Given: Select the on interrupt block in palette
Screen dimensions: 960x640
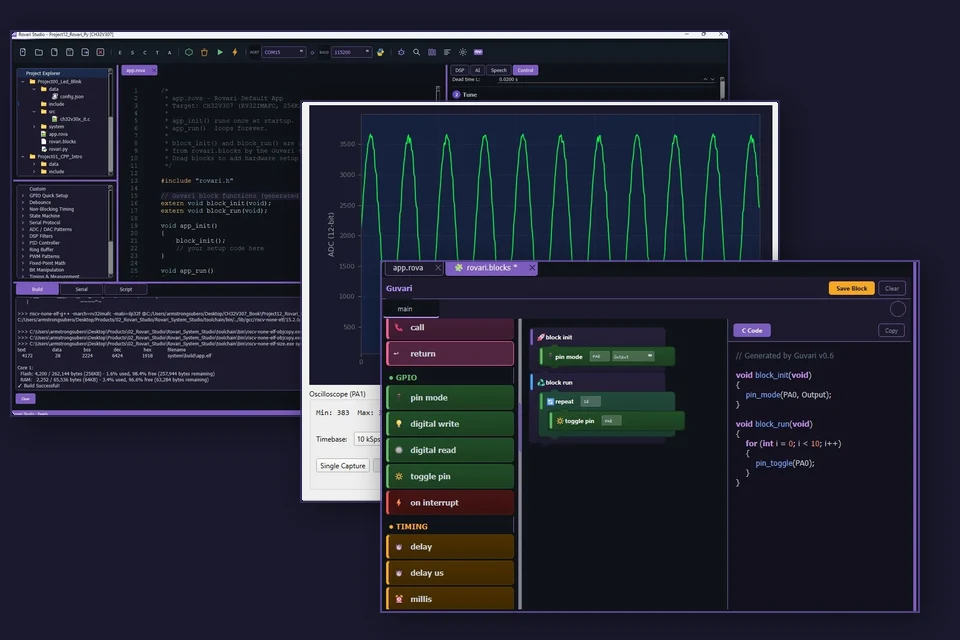Looking at the screenshot, I should coord(450,503).
